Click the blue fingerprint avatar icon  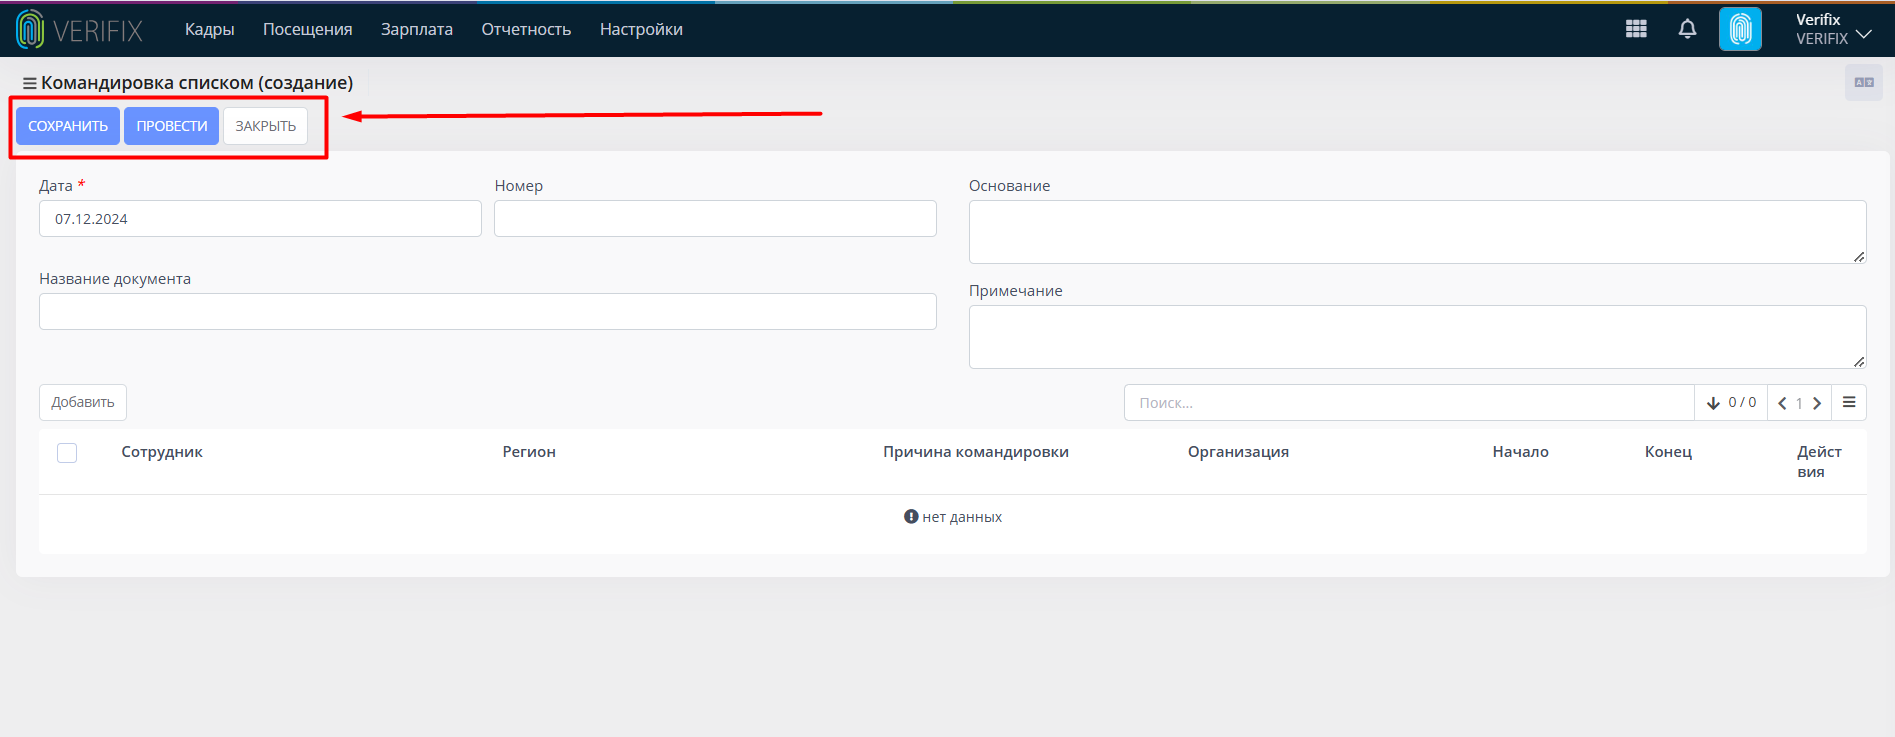pos(1740,29)
